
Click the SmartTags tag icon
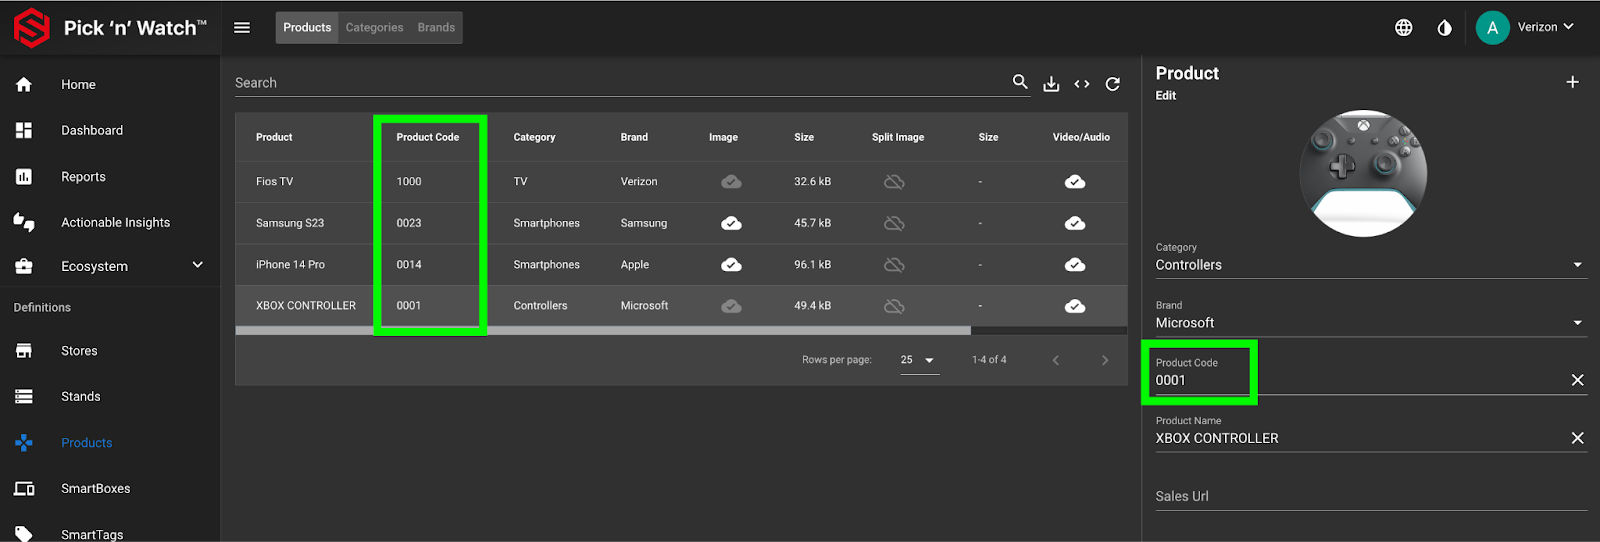(x=24, y=533)
